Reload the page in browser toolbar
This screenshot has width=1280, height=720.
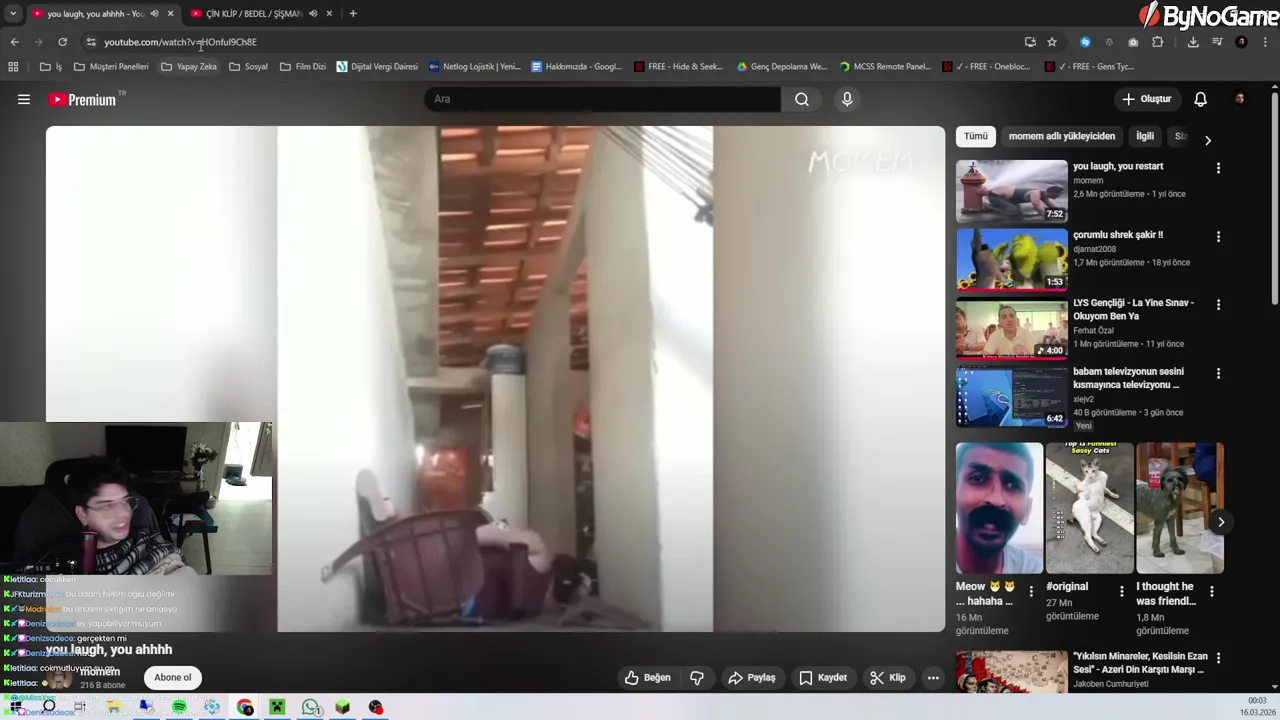point(62,42)
